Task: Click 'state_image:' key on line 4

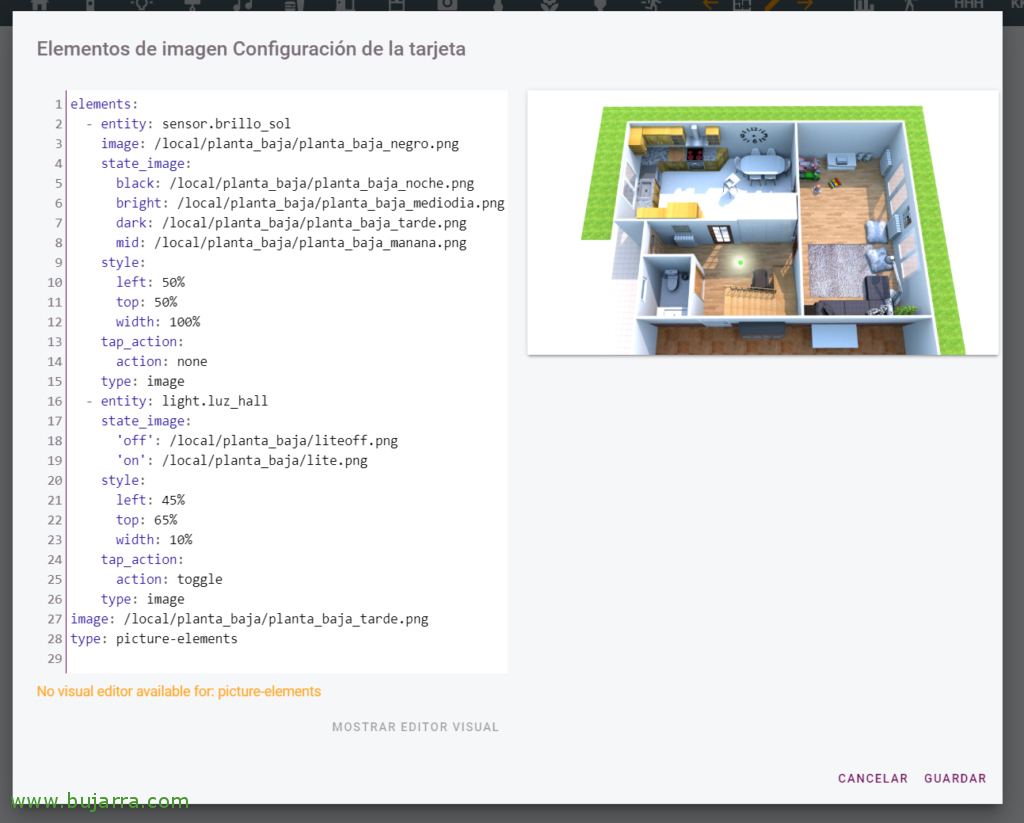Action: click(146, 163)
